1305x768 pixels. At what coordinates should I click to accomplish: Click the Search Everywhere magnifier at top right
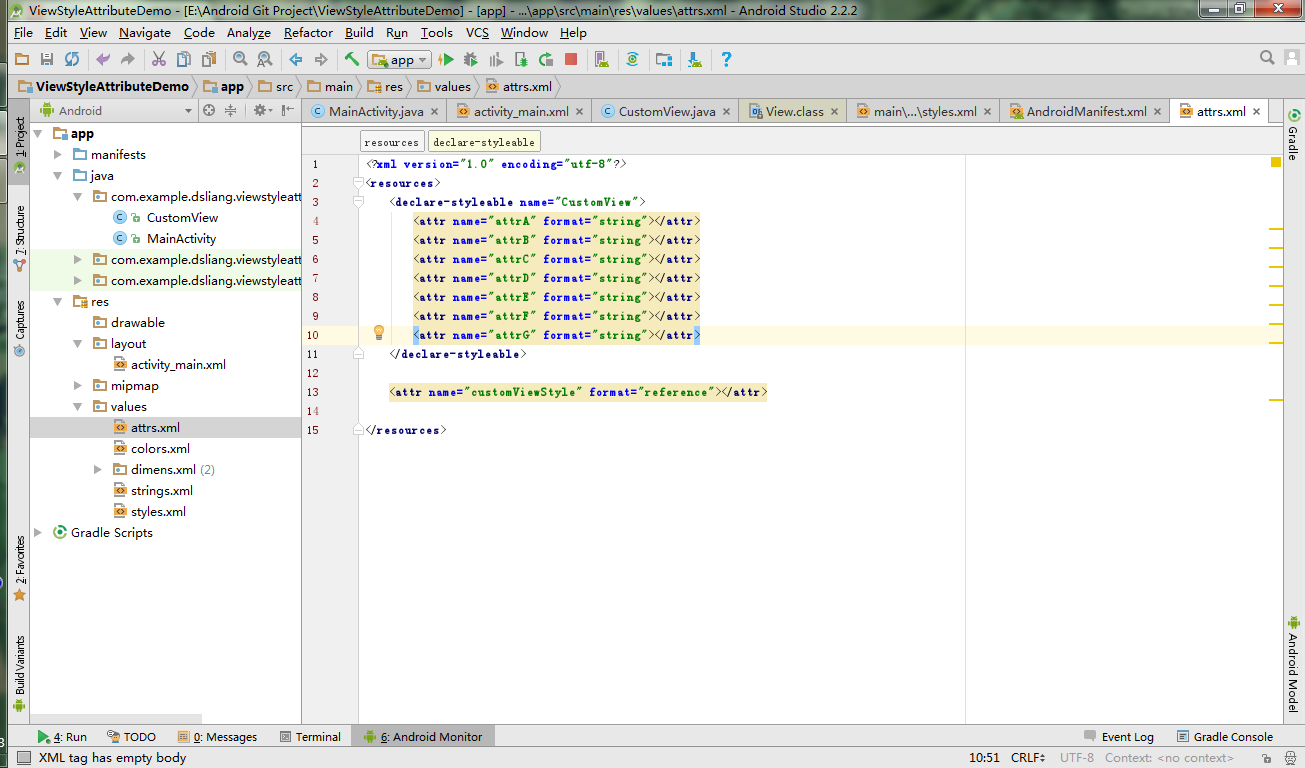tap(1267, 58)
